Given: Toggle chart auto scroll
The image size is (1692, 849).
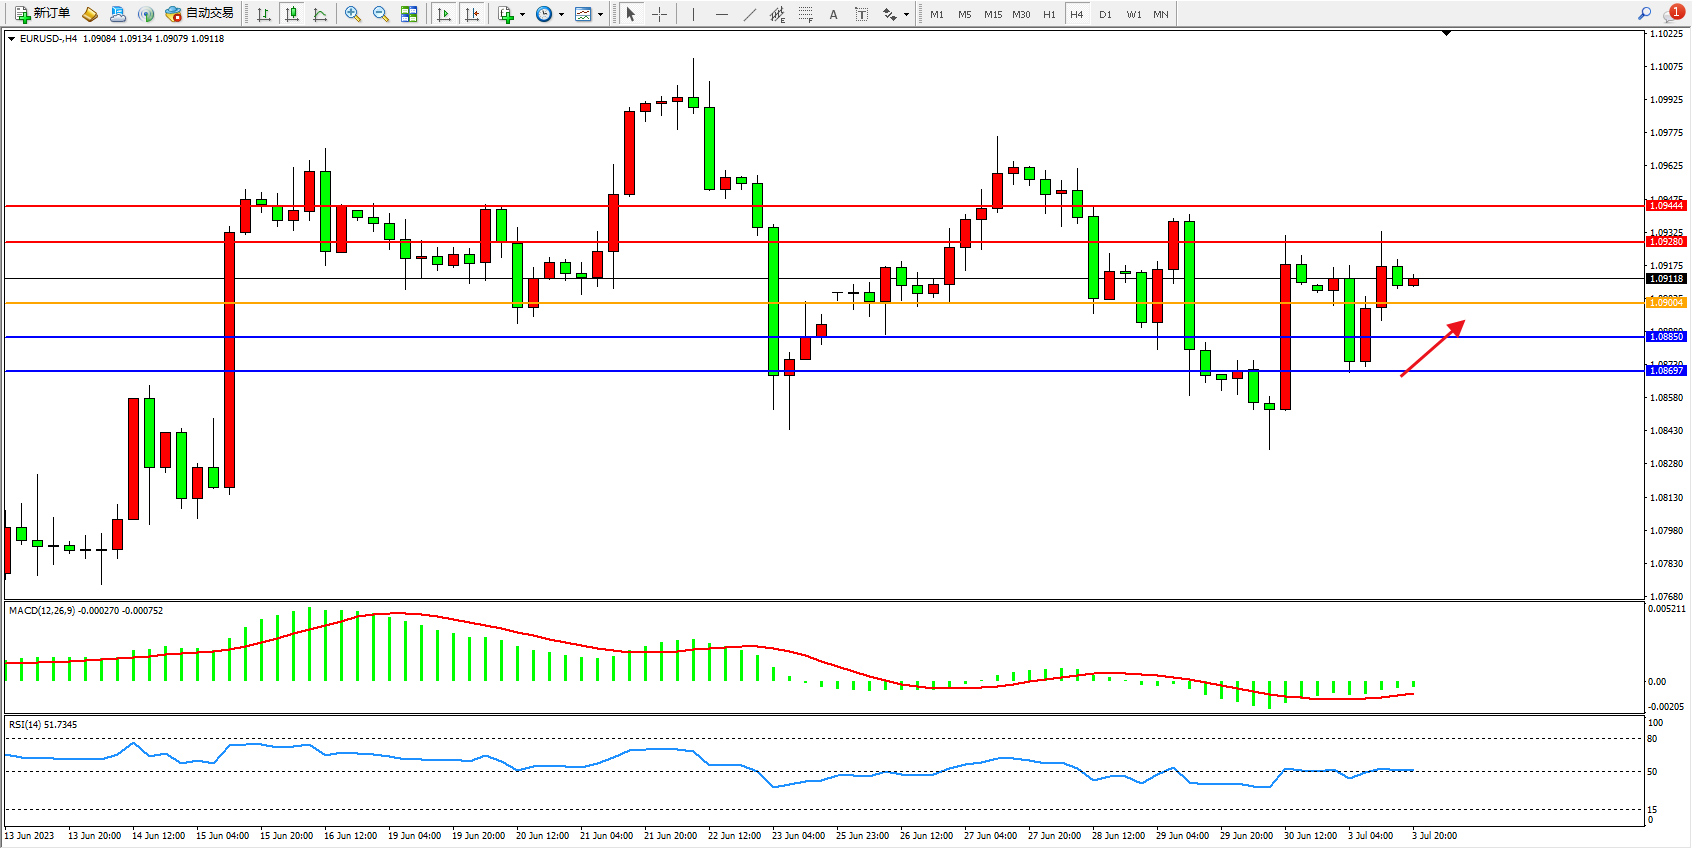Looking at the screenshot, I should [444, 14].
